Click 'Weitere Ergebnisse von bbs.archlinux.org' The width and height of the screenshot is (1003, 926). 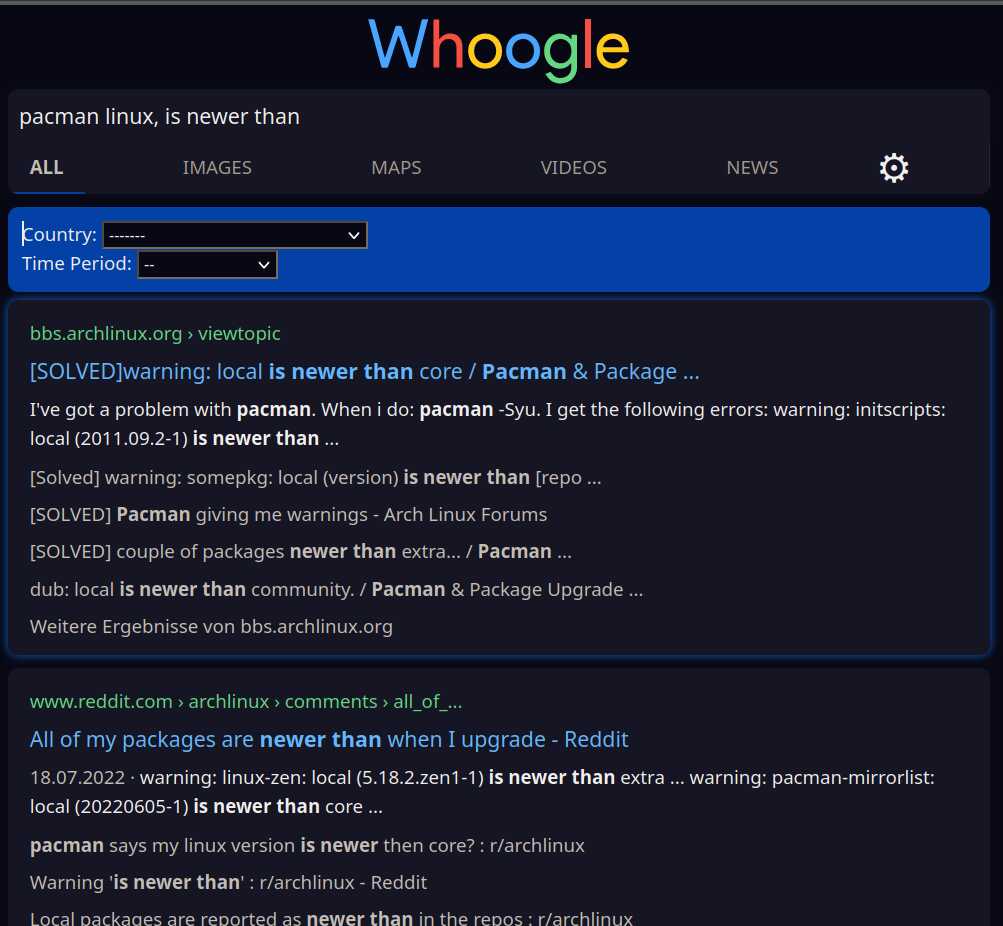211,626
